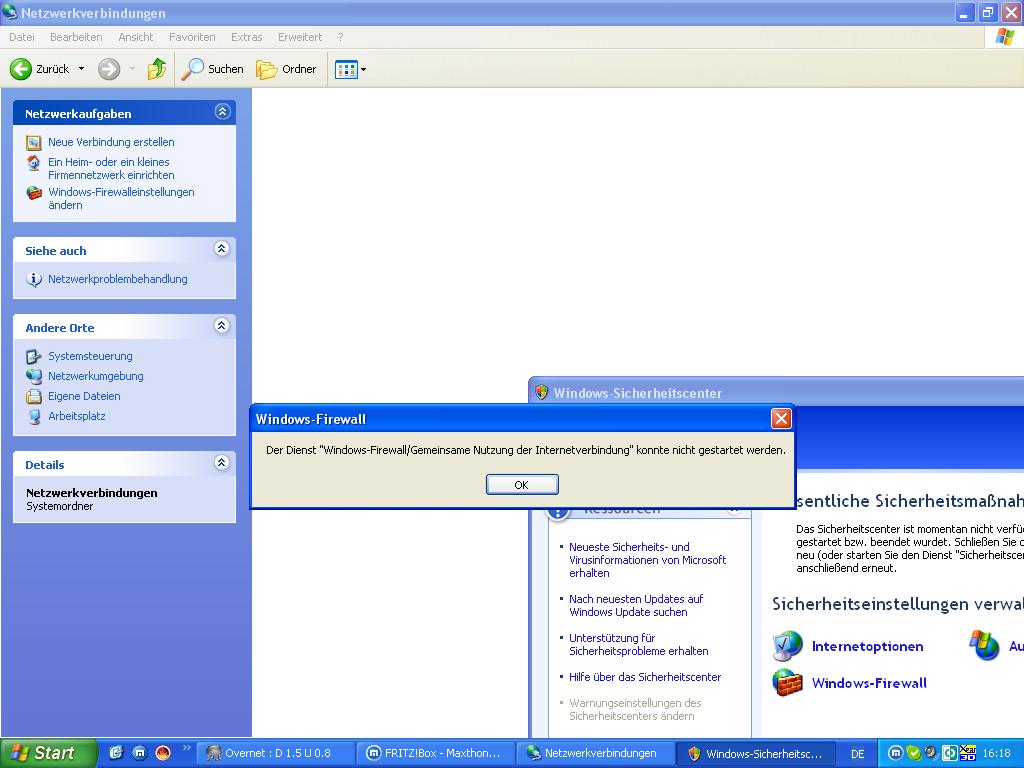Screen dimensions: 1024x768
Task: Click the grey forward arrow icon
Action: pos(109,69)
